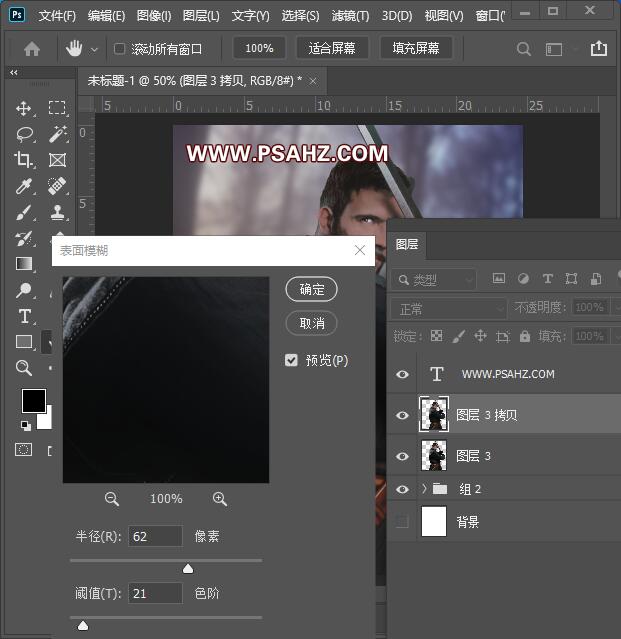Select the Spot Healing Brush tool

click(x=57, y=186)
